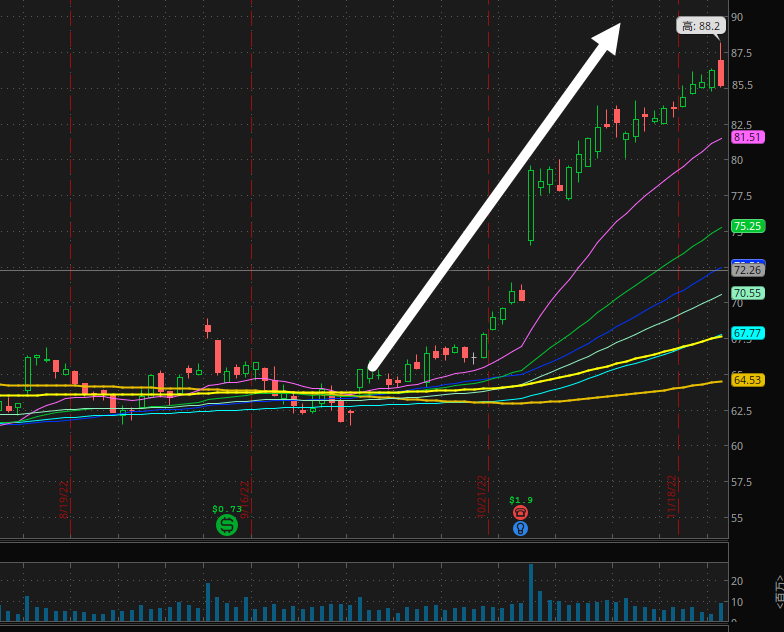This screenshot has height=632, width=784.
Task: Click the gray 72.26 crosshair price label
Action: tap(748, 270)
